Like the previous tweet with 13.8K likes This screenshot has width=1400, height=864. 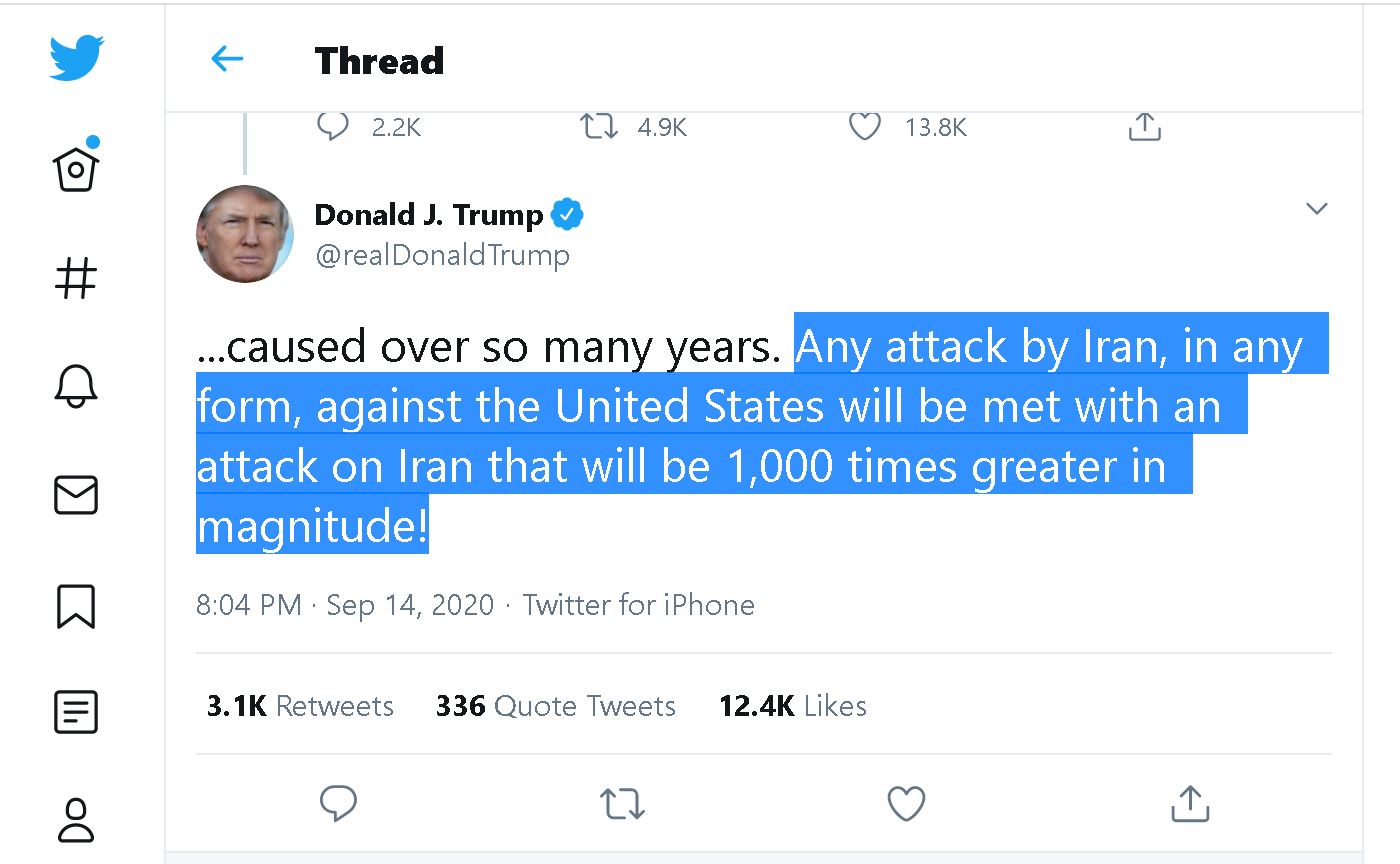tap(864, 127)
